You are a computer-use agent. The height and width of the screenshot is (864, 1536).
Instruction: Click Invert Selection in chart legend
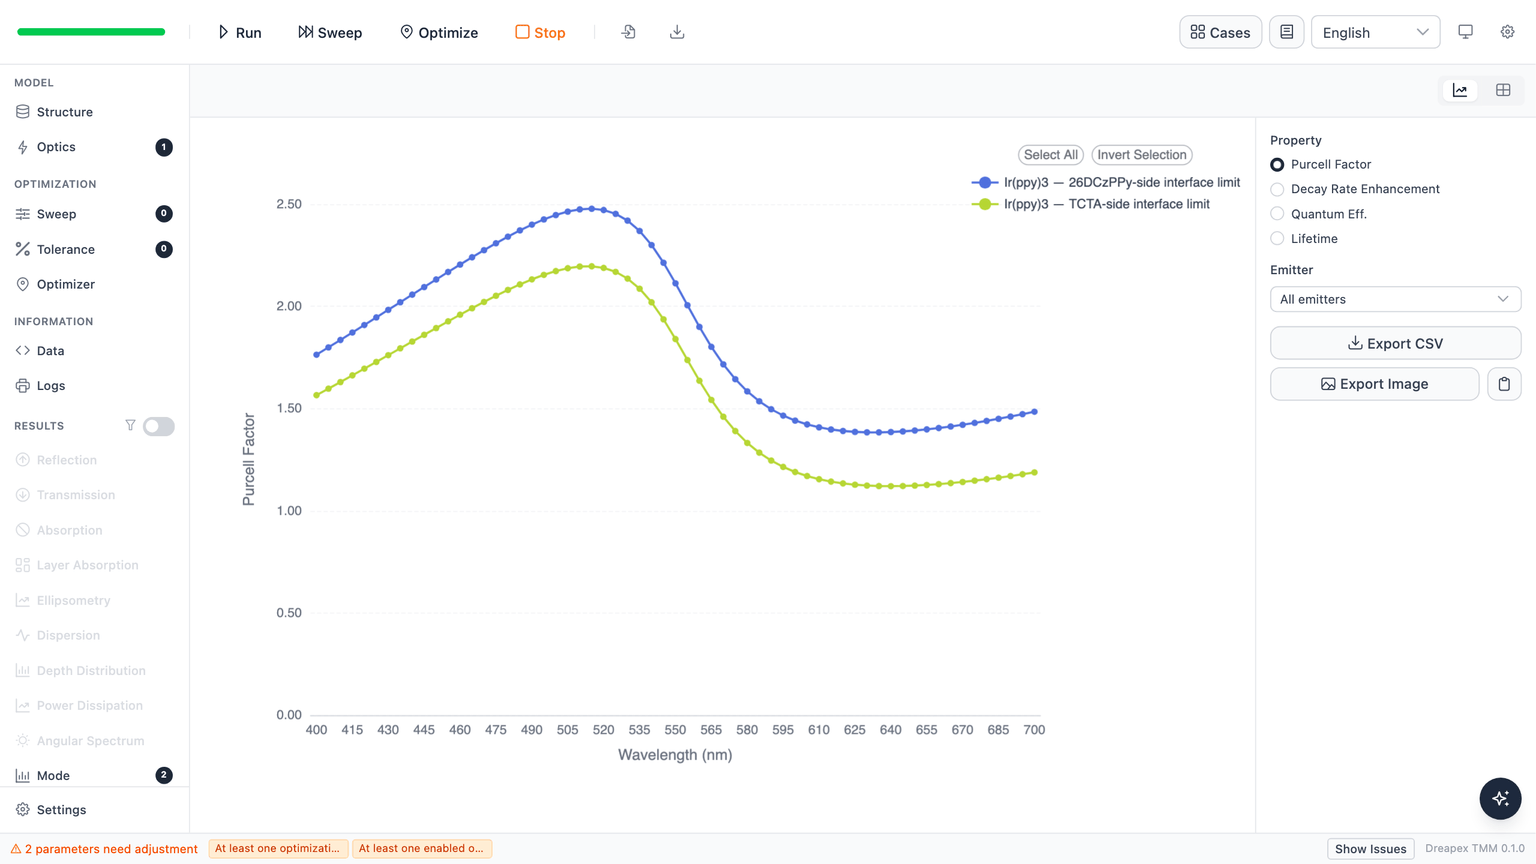(x=1141, y=155)
